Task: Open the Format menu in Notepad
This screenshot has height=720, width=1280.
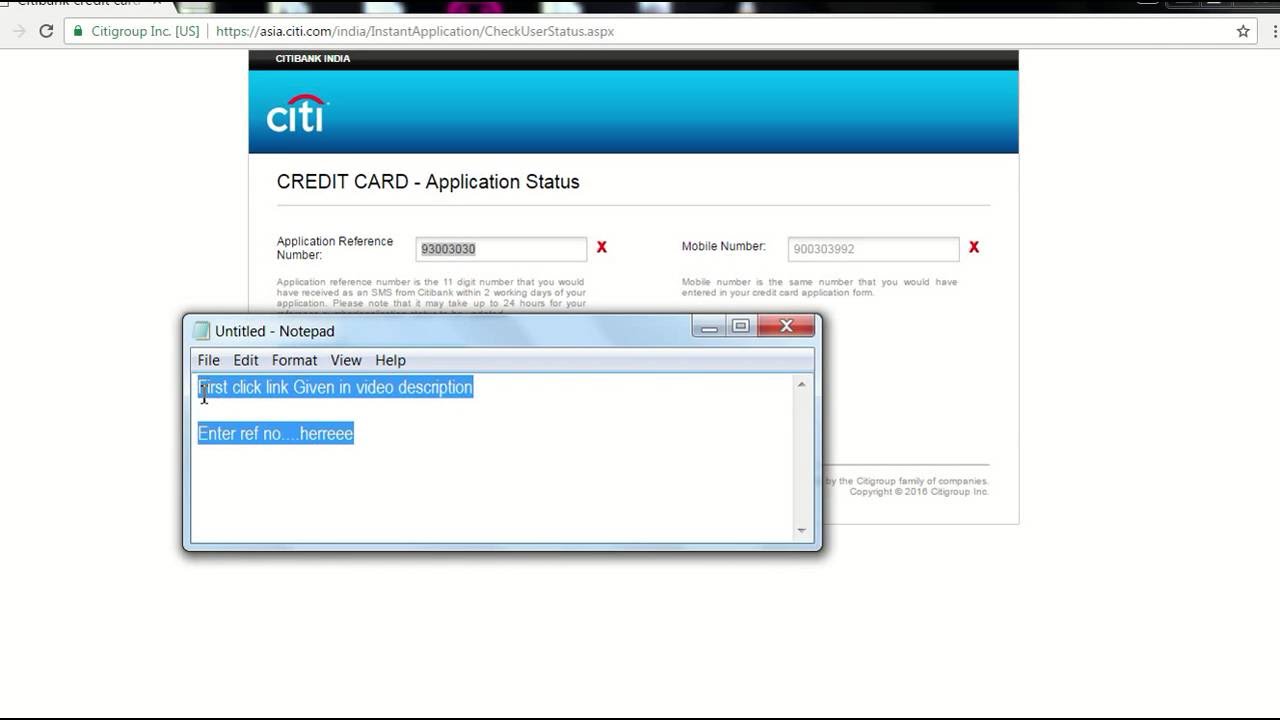Action: [x=294, y=360]
